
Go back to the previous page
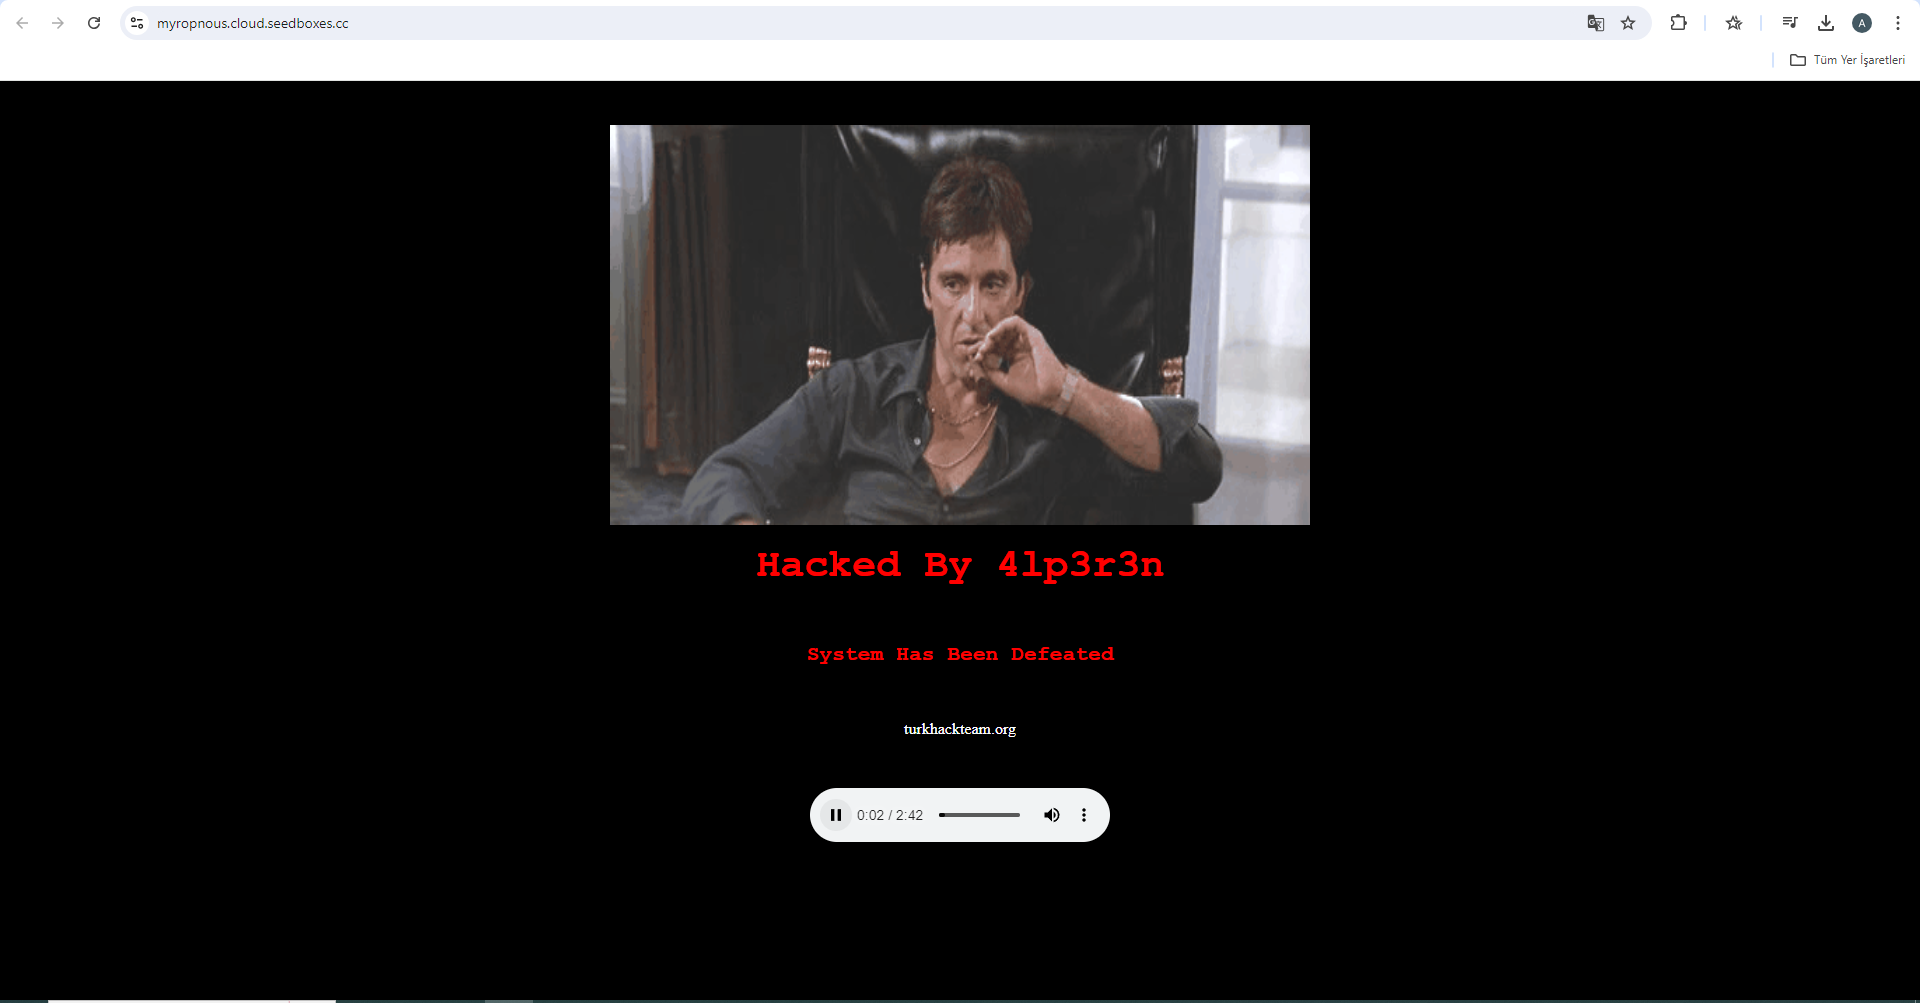(22, 23)
